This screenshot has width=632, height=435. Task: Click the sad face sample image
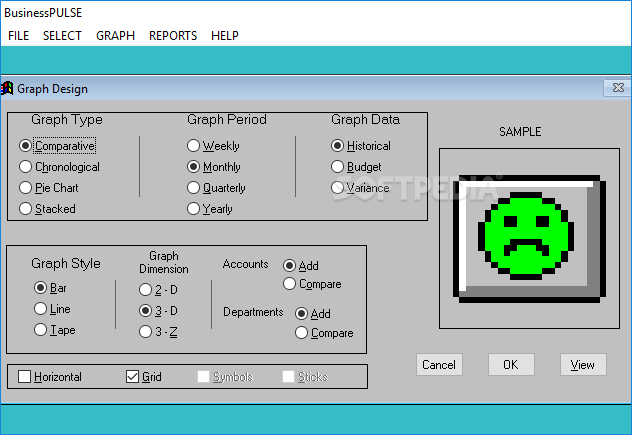tap(529, 239)
